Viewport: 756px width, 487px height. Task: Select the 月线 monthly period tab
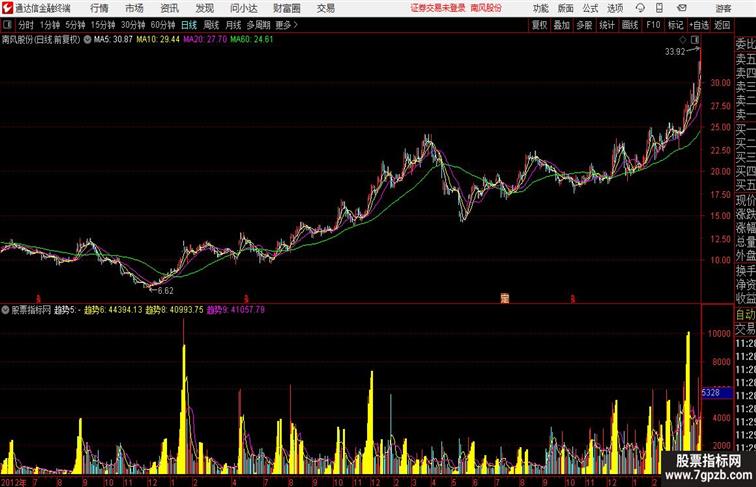pos(233,25)
